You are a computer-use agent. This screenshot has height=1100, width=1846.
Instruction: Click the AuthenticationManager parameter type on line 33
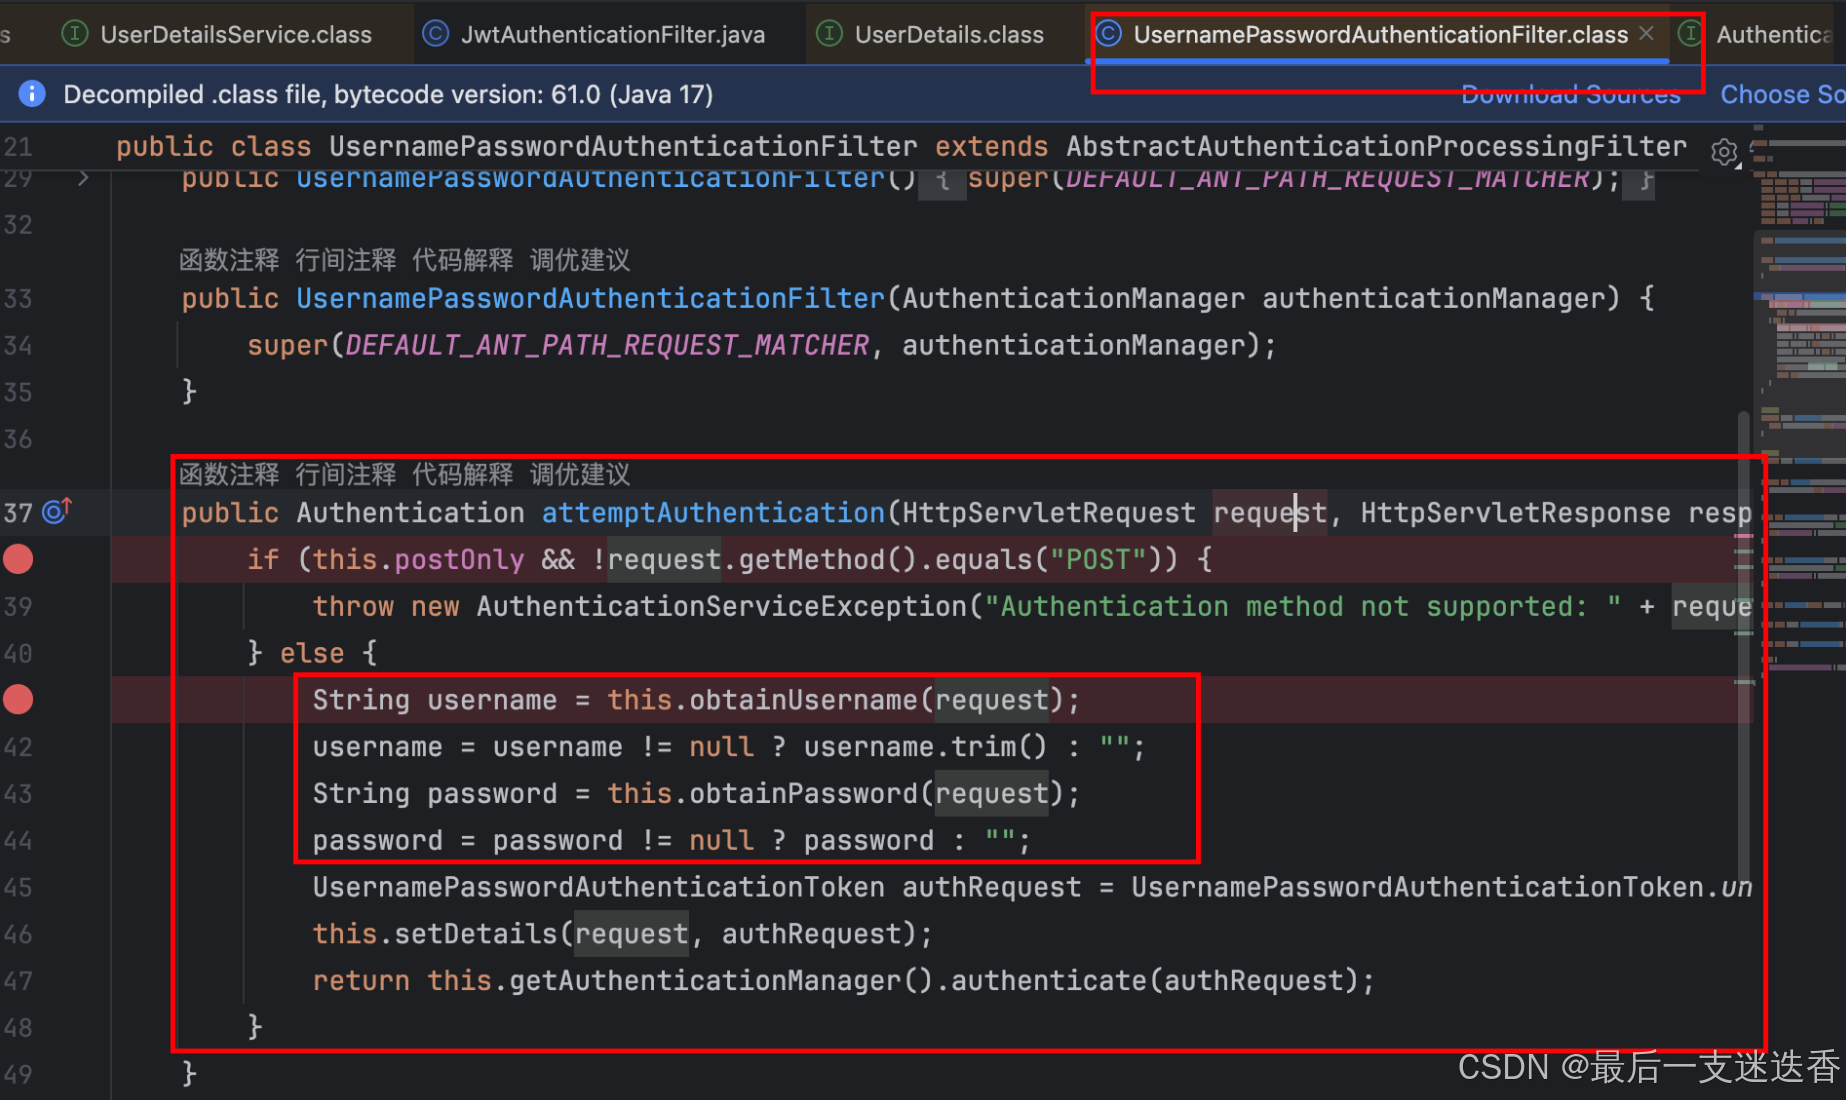tap(1074, 299)
